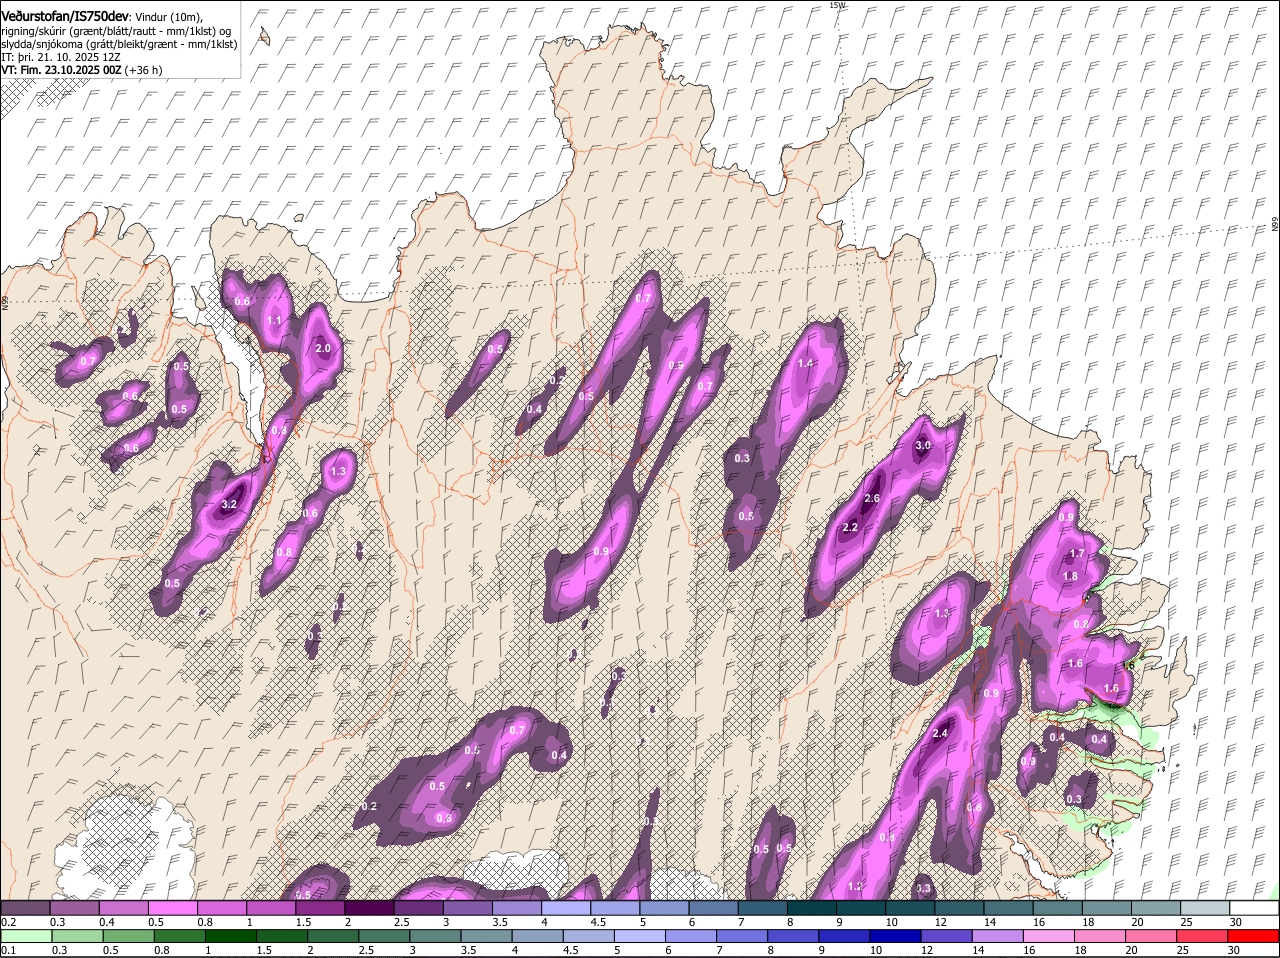This screenshot has height=958, width=1280.
Task: Click the 2.0 precipitation value on the map
Action: (x=323, y=348)
